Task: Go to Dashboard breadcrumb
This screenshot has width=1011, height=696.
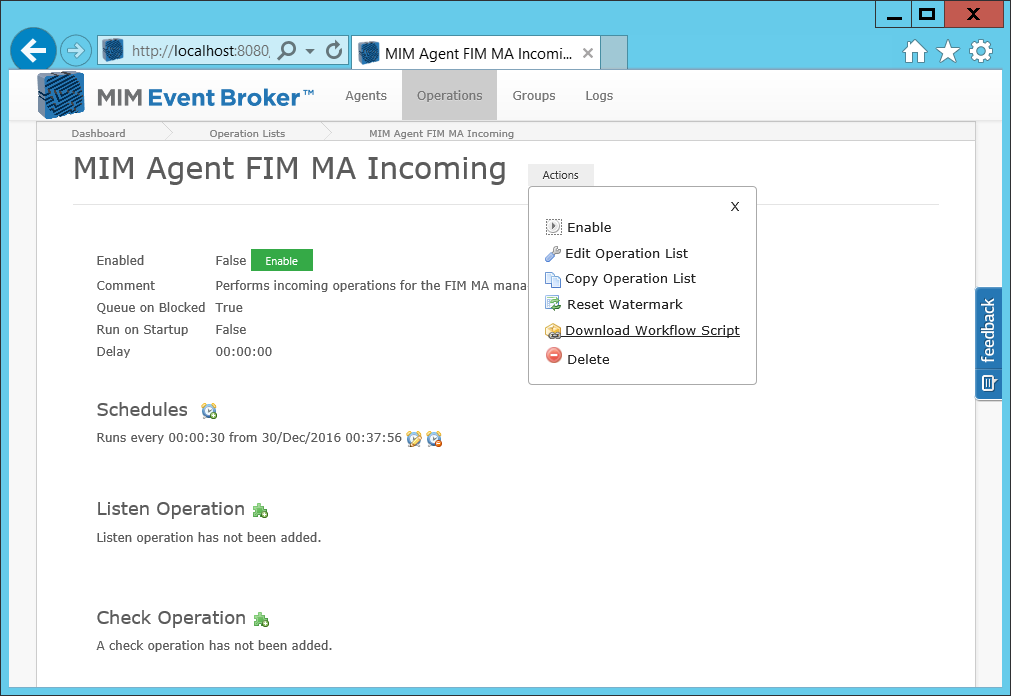Action: point(98,134)
